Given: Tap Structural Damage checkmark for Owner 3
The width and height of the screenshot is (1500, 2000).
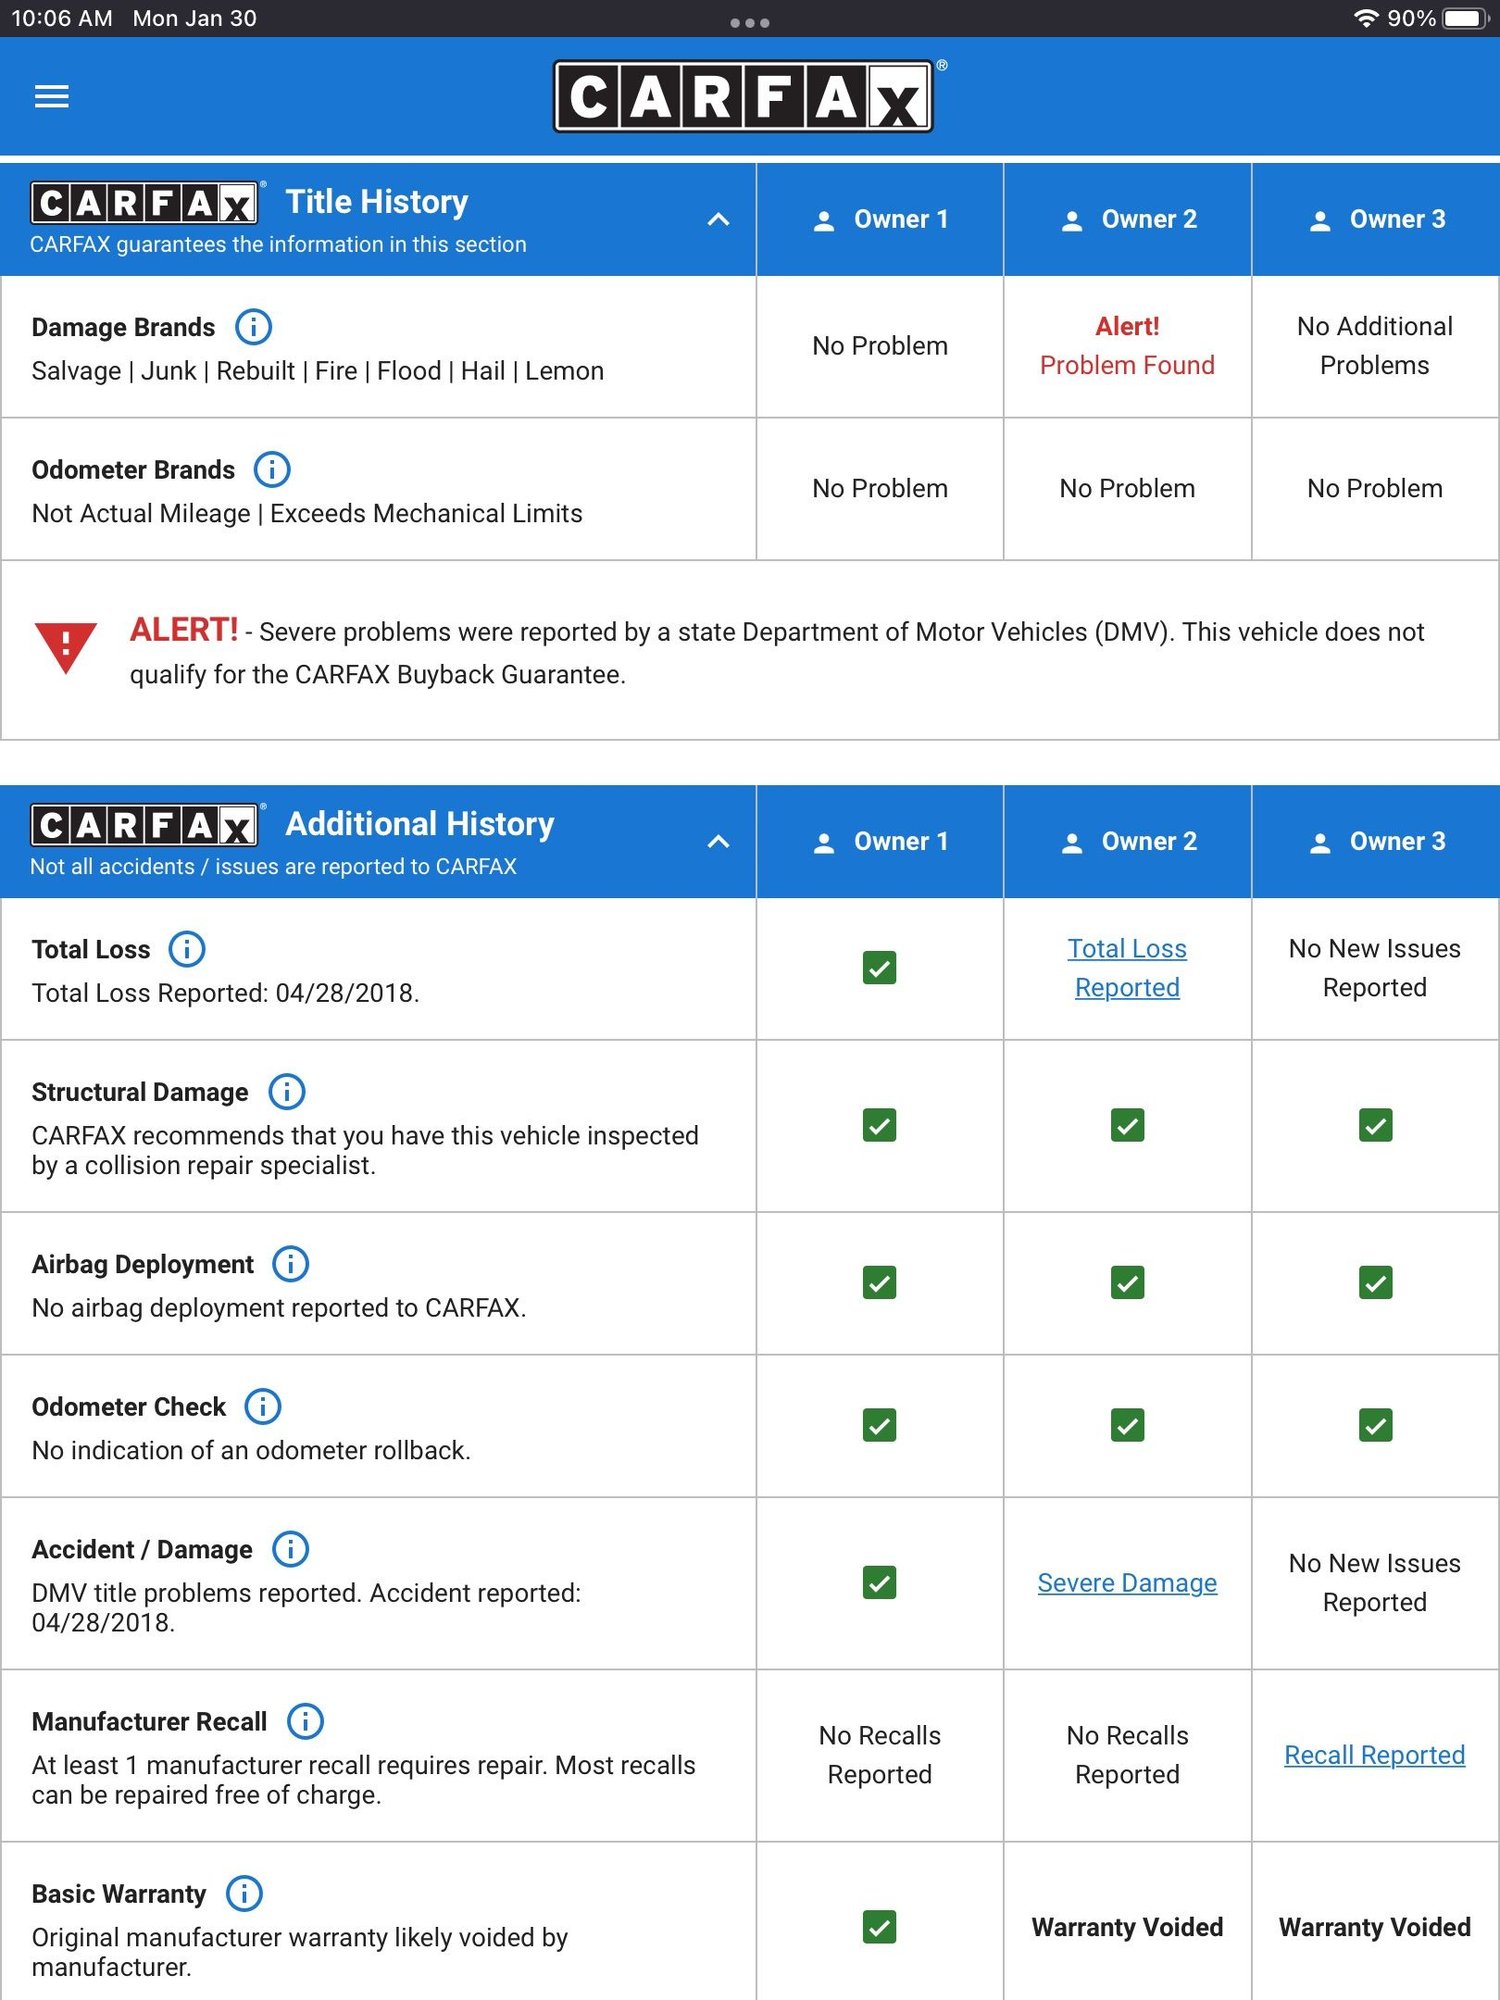Looking at the screenshot, I should pos(1376,1125).
